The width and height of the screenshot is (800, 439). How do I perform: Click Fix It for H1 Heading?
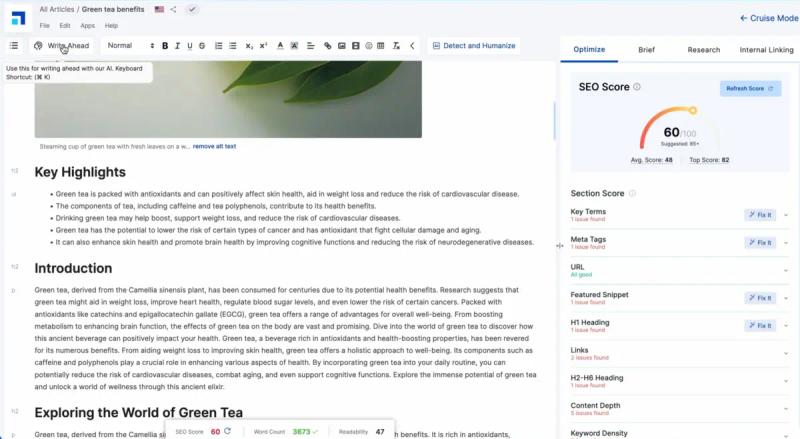(x=760, y=325)
